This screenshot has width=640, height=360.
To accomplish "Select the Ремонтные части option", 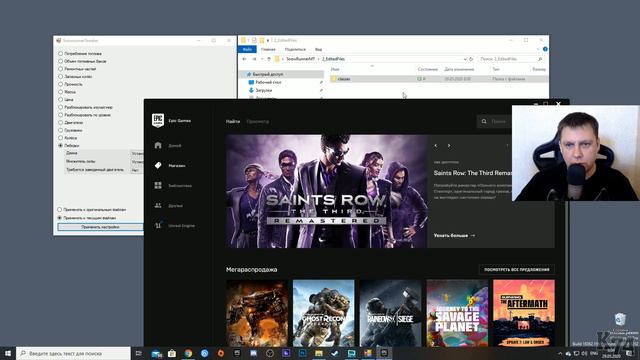I will tap(60, 69).
